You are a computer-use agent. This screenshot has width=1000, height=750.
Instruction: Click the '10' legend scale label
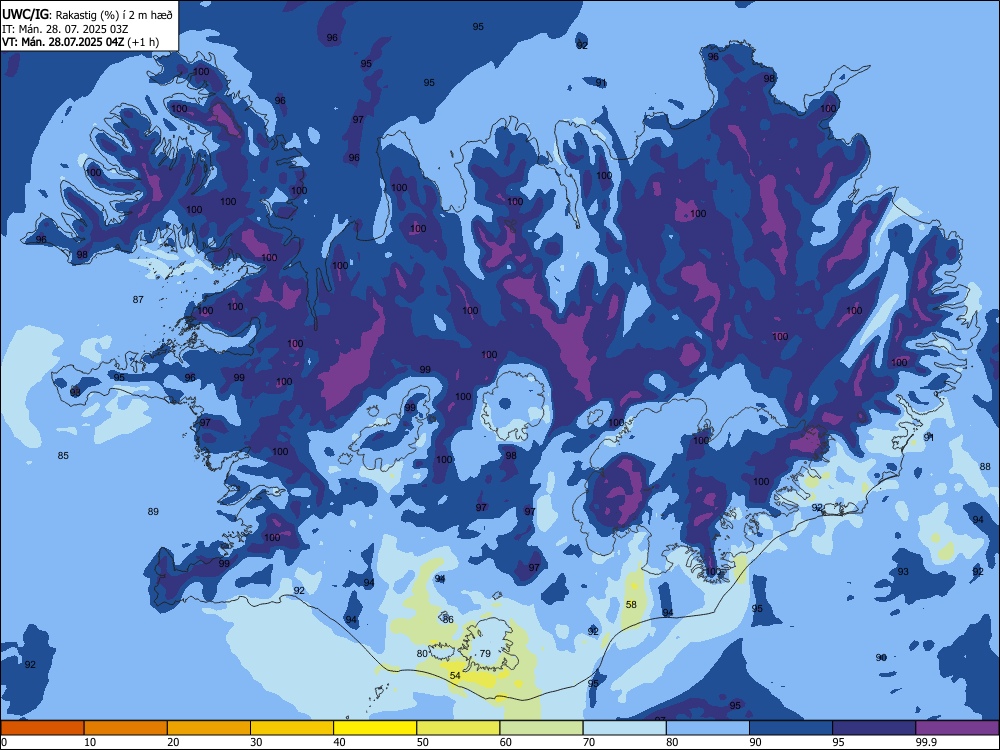pos(90,742)
